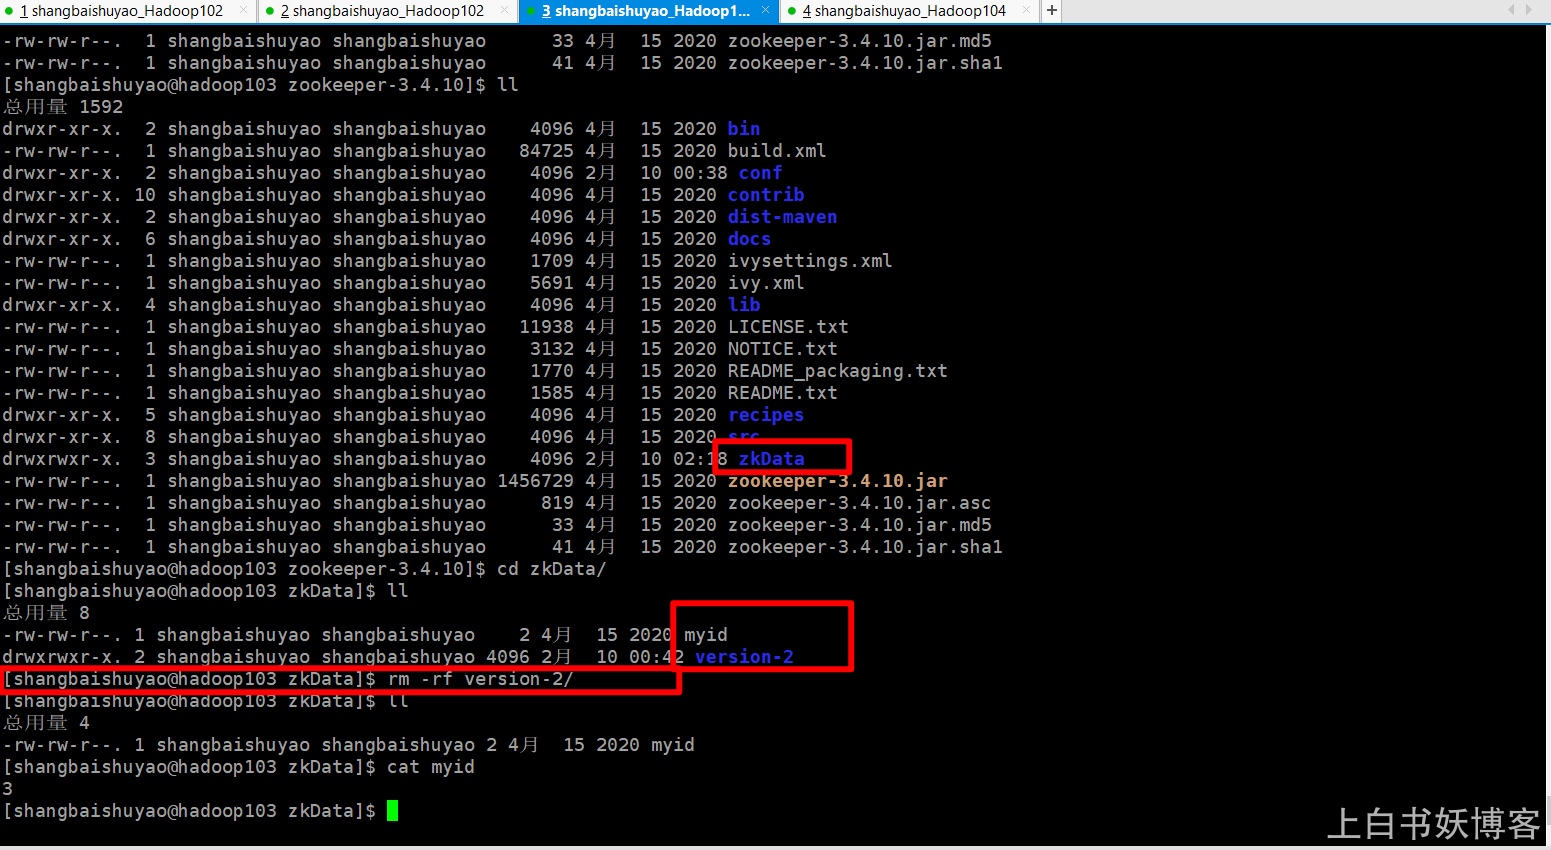Click the 'dist-maven' directory name
1551x850 pixels.
tap(782, 217)
